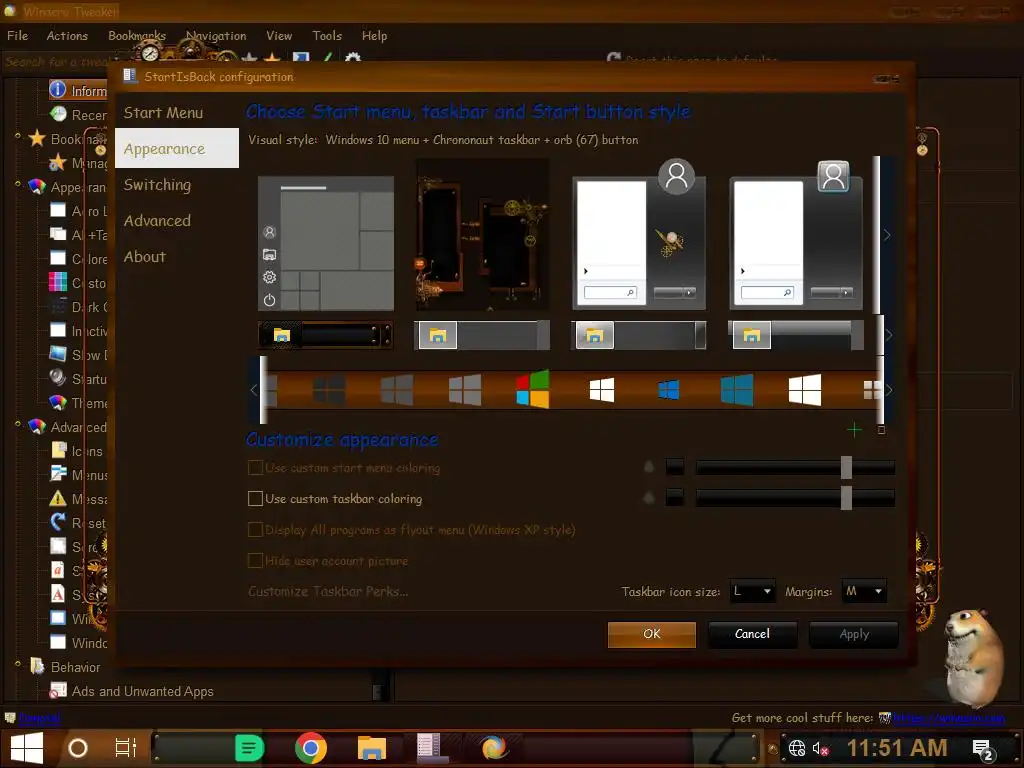The image size is (1024, 768).
Task: Pick the small blue Windows logo start button
Action: [x=668, y=390]
